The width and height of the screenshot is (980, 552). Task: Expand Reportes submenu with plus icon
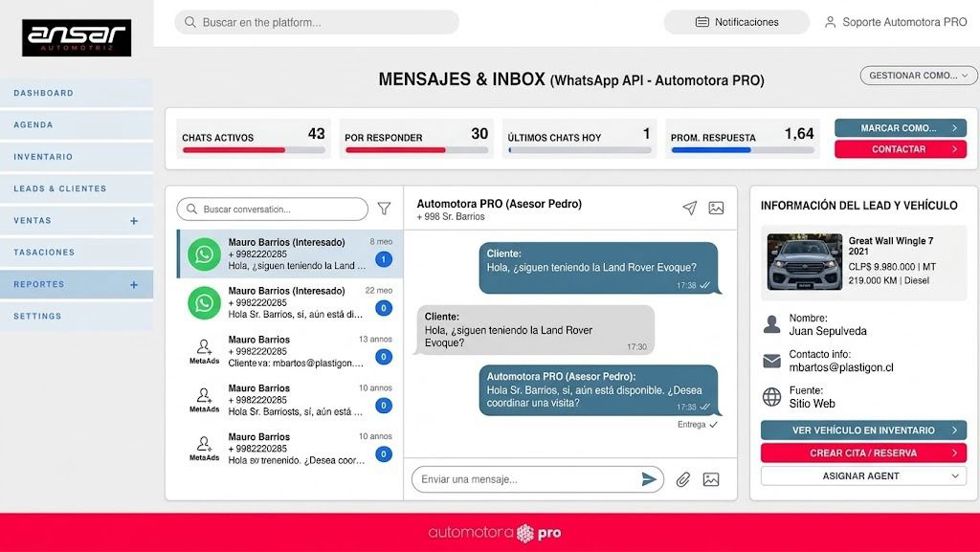click(x=134, y=284)
